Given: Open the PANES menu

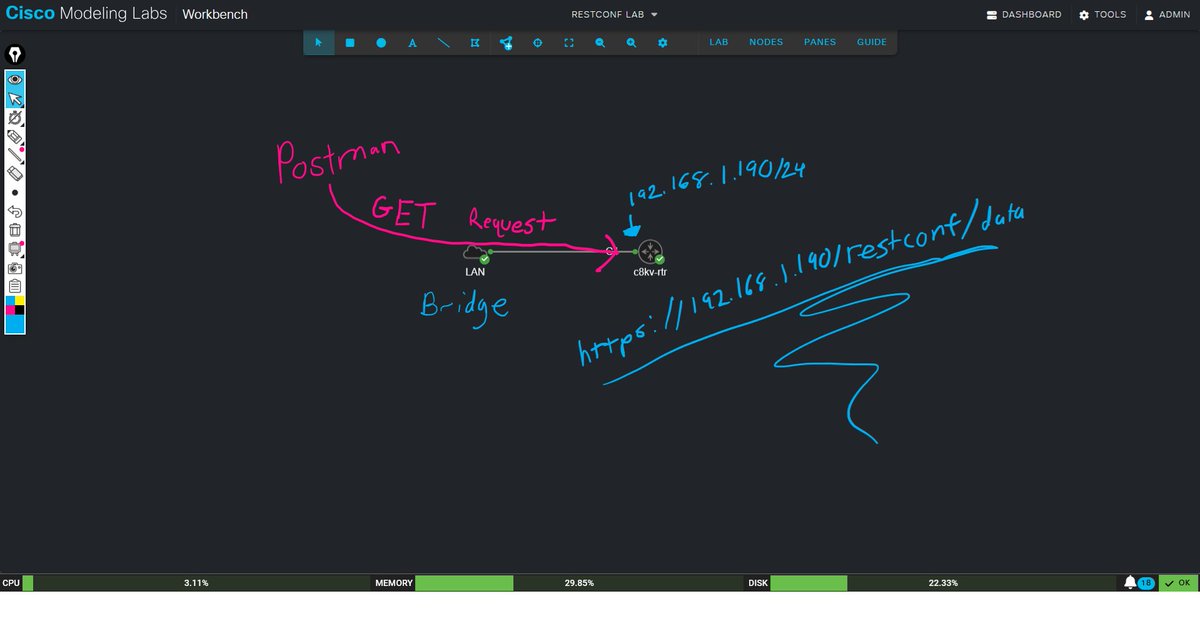Looking at the screenshot, I should 820,43.
